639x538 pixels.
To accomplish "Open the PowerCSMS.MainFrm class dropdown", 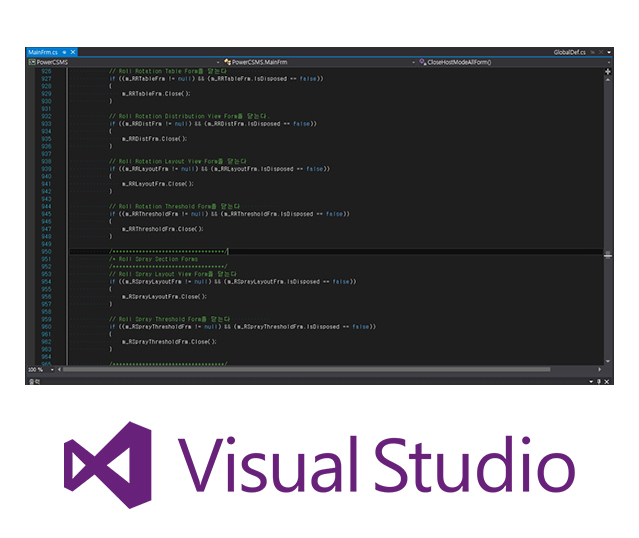I will (413, 62).
